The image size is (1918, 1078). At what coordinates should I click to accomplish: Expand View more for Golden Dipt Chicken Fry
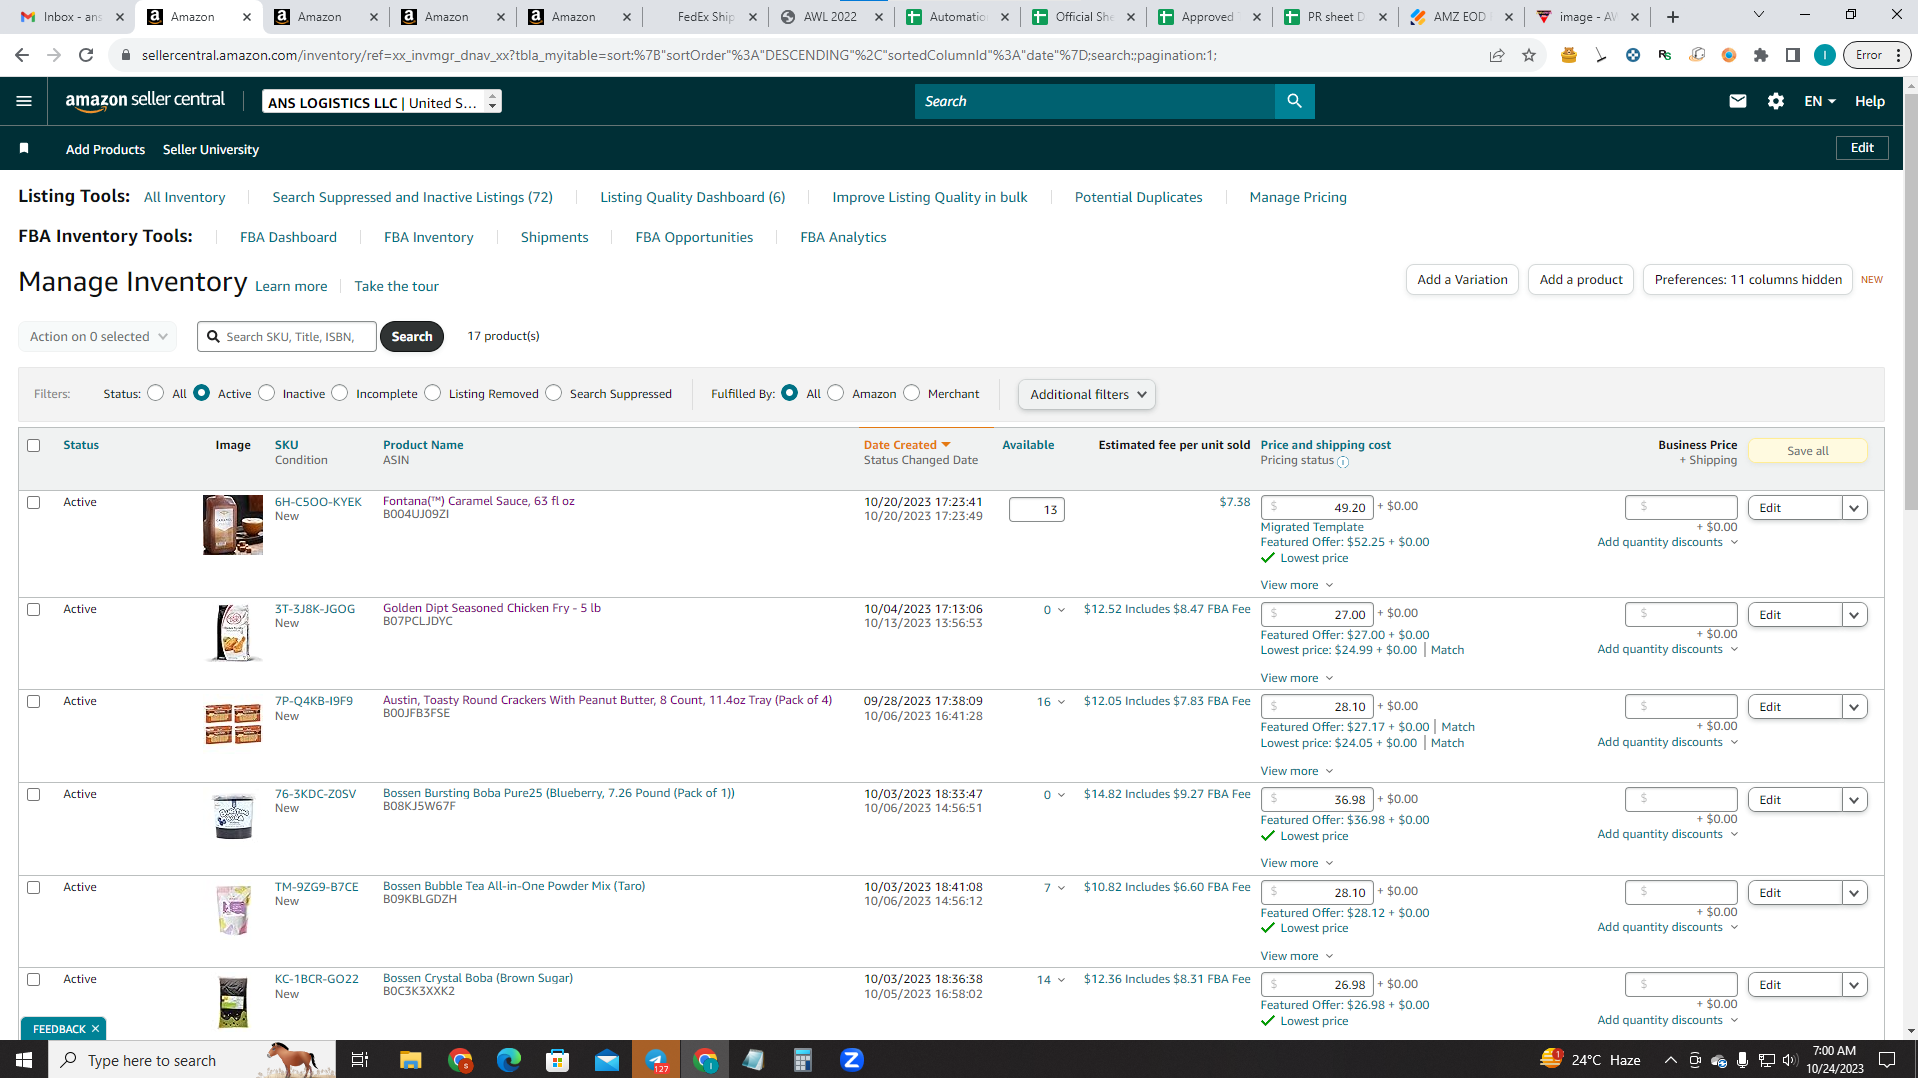(x=1296, y=678)
